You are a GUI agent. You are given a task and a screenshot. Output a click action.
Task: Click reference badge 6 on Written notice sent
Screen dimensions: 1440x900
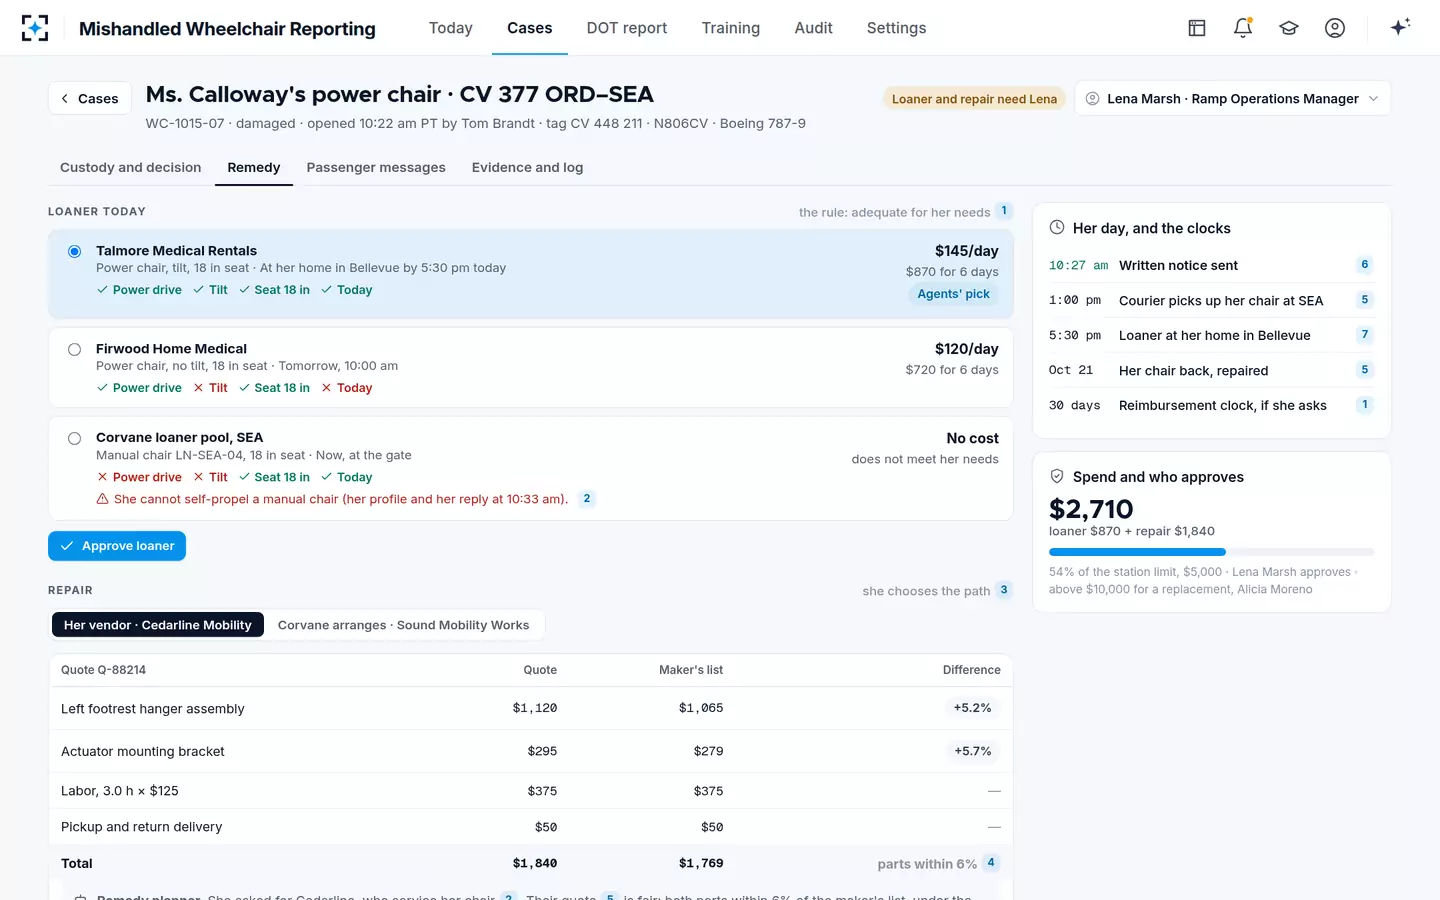[1365, 265]
